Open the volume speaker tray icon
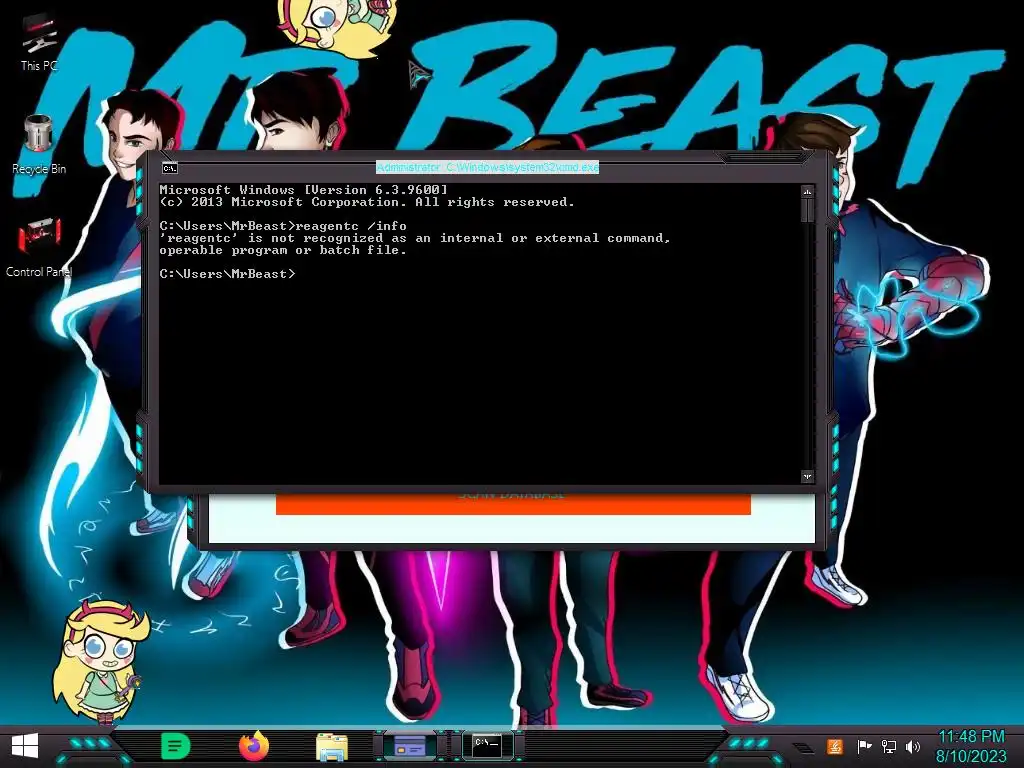Image resolution: width=1024 pixels, height=768 pixels. [x=913, y=746]
